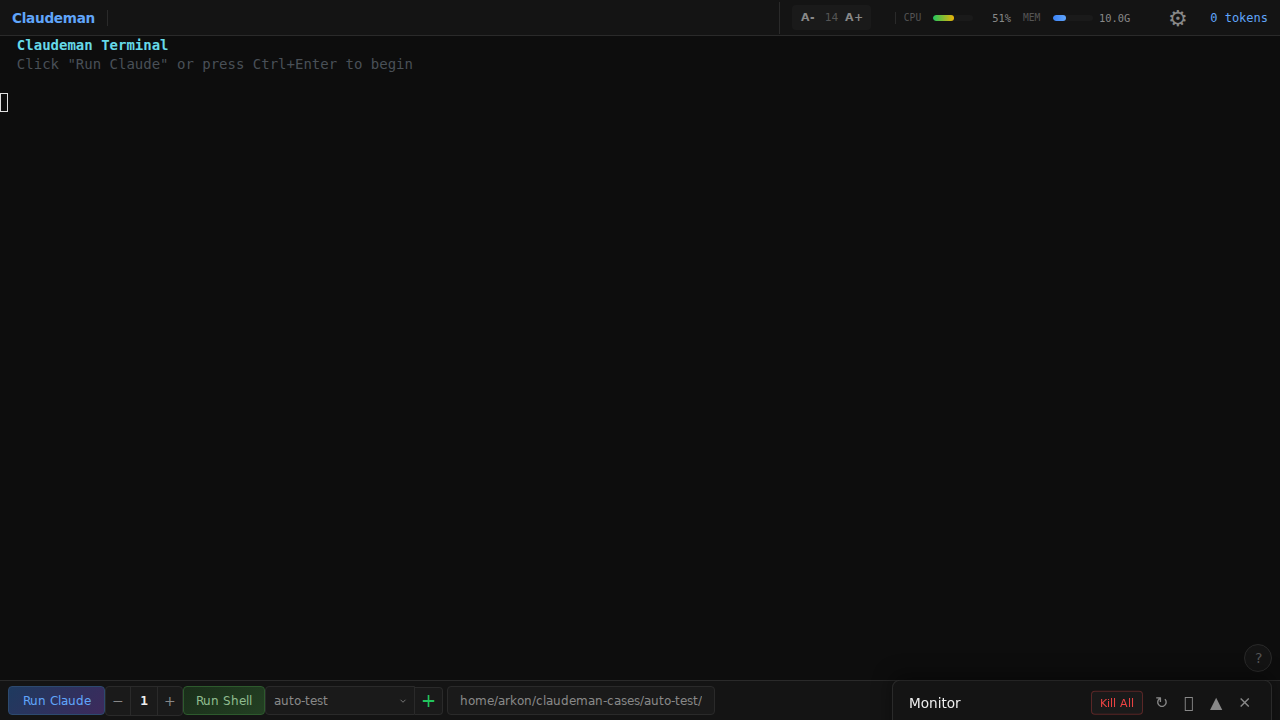Click the session count value 1
Viewport: 1280px width, 720px height.
(144, 701)
